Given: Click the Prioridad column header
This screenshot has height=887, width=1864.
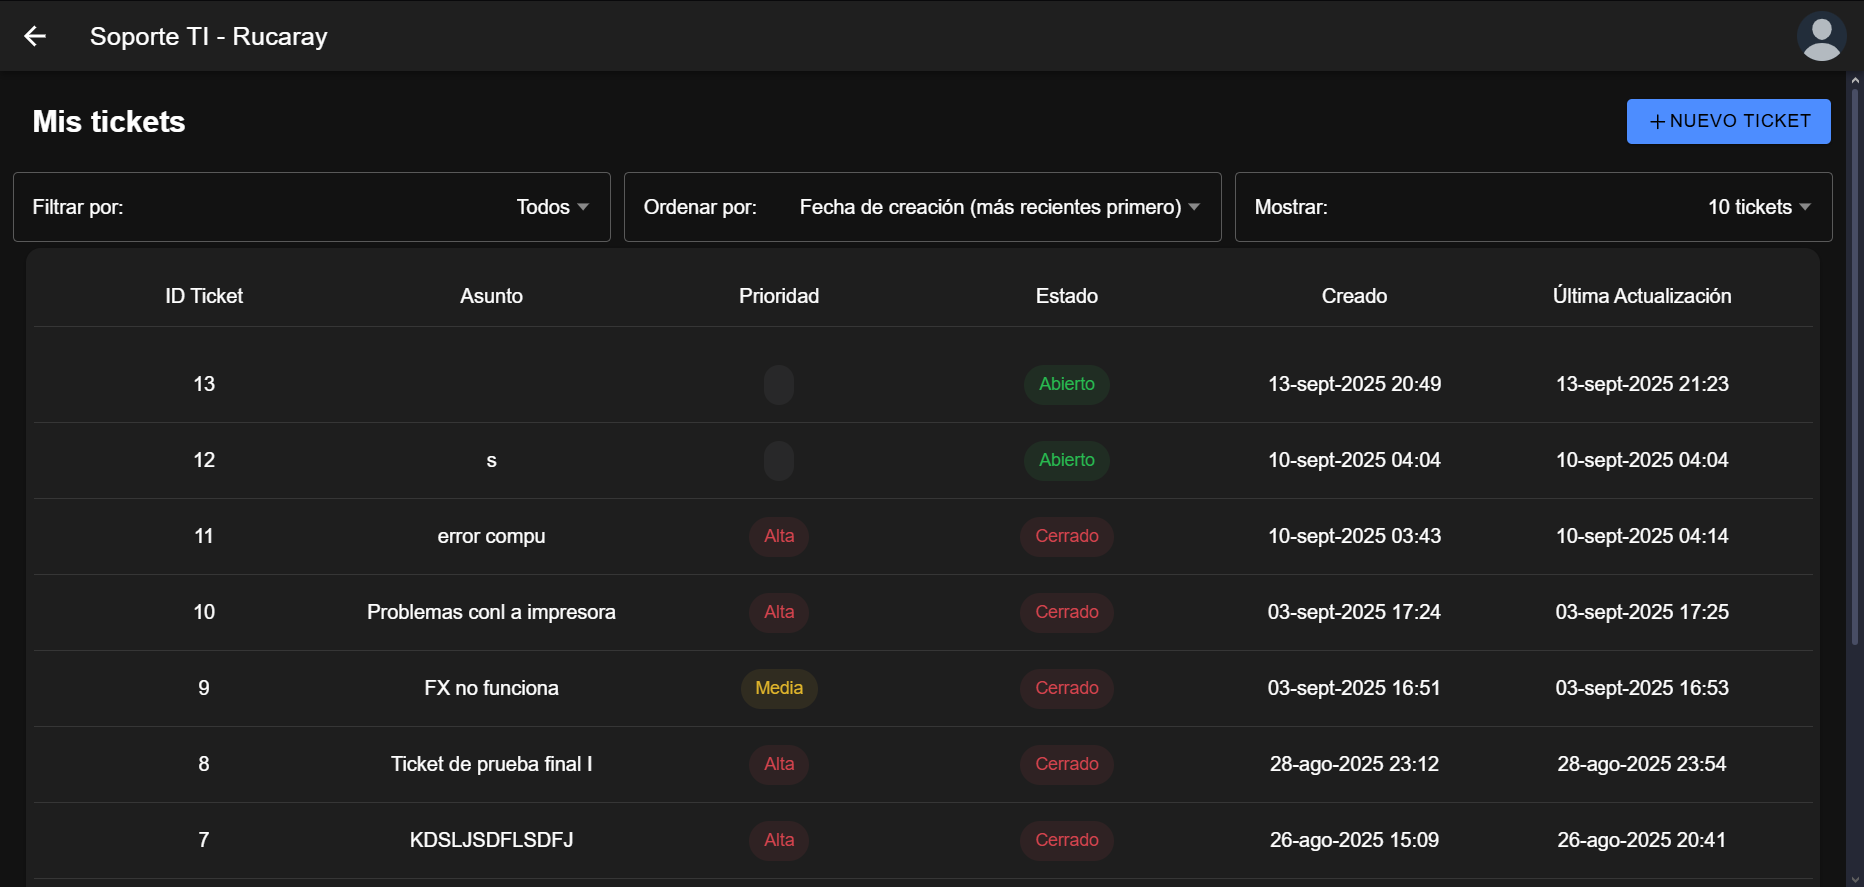Looking at the screenshot, I should (x=779, y=296).
